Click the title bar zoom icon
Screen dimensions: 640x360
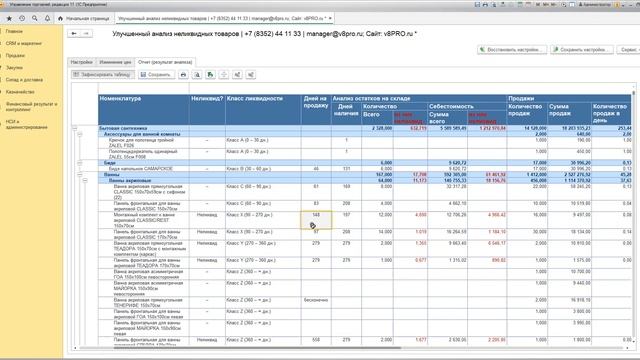pyautogui.click(x=564, y=4)
